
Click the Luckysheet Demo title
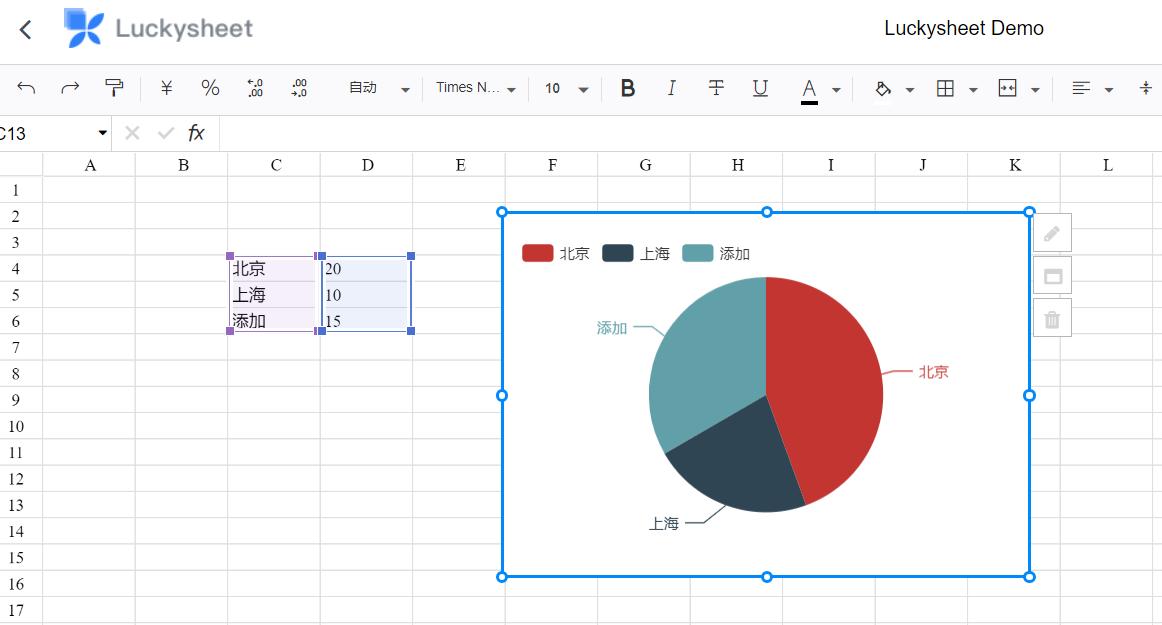click(x=963, y=28)
